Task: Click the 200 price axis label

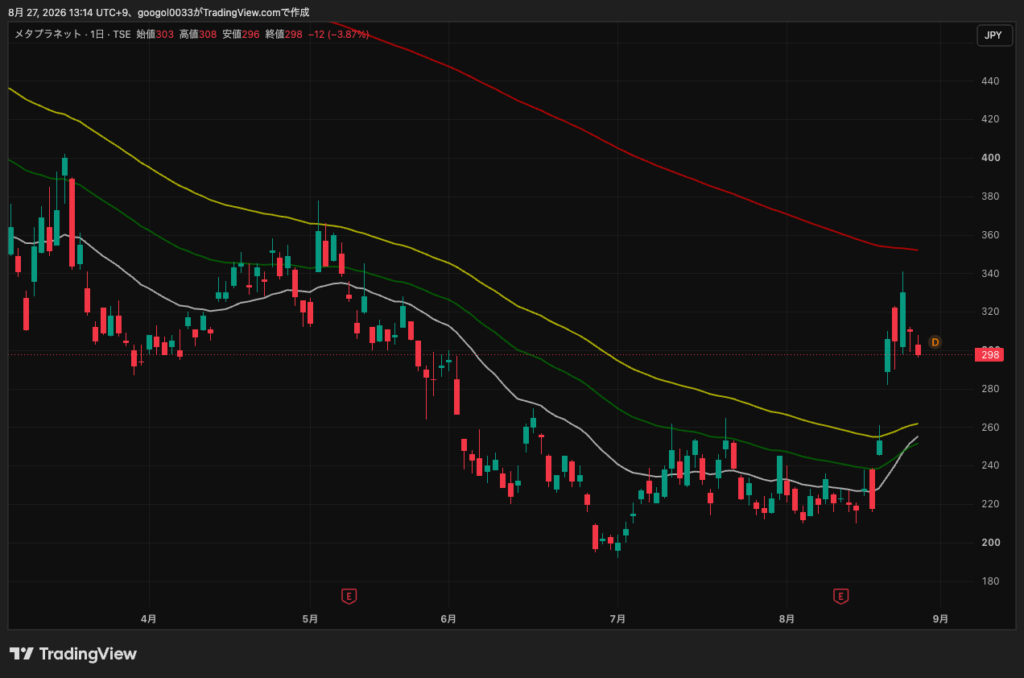Action: [x=990, y=542]
